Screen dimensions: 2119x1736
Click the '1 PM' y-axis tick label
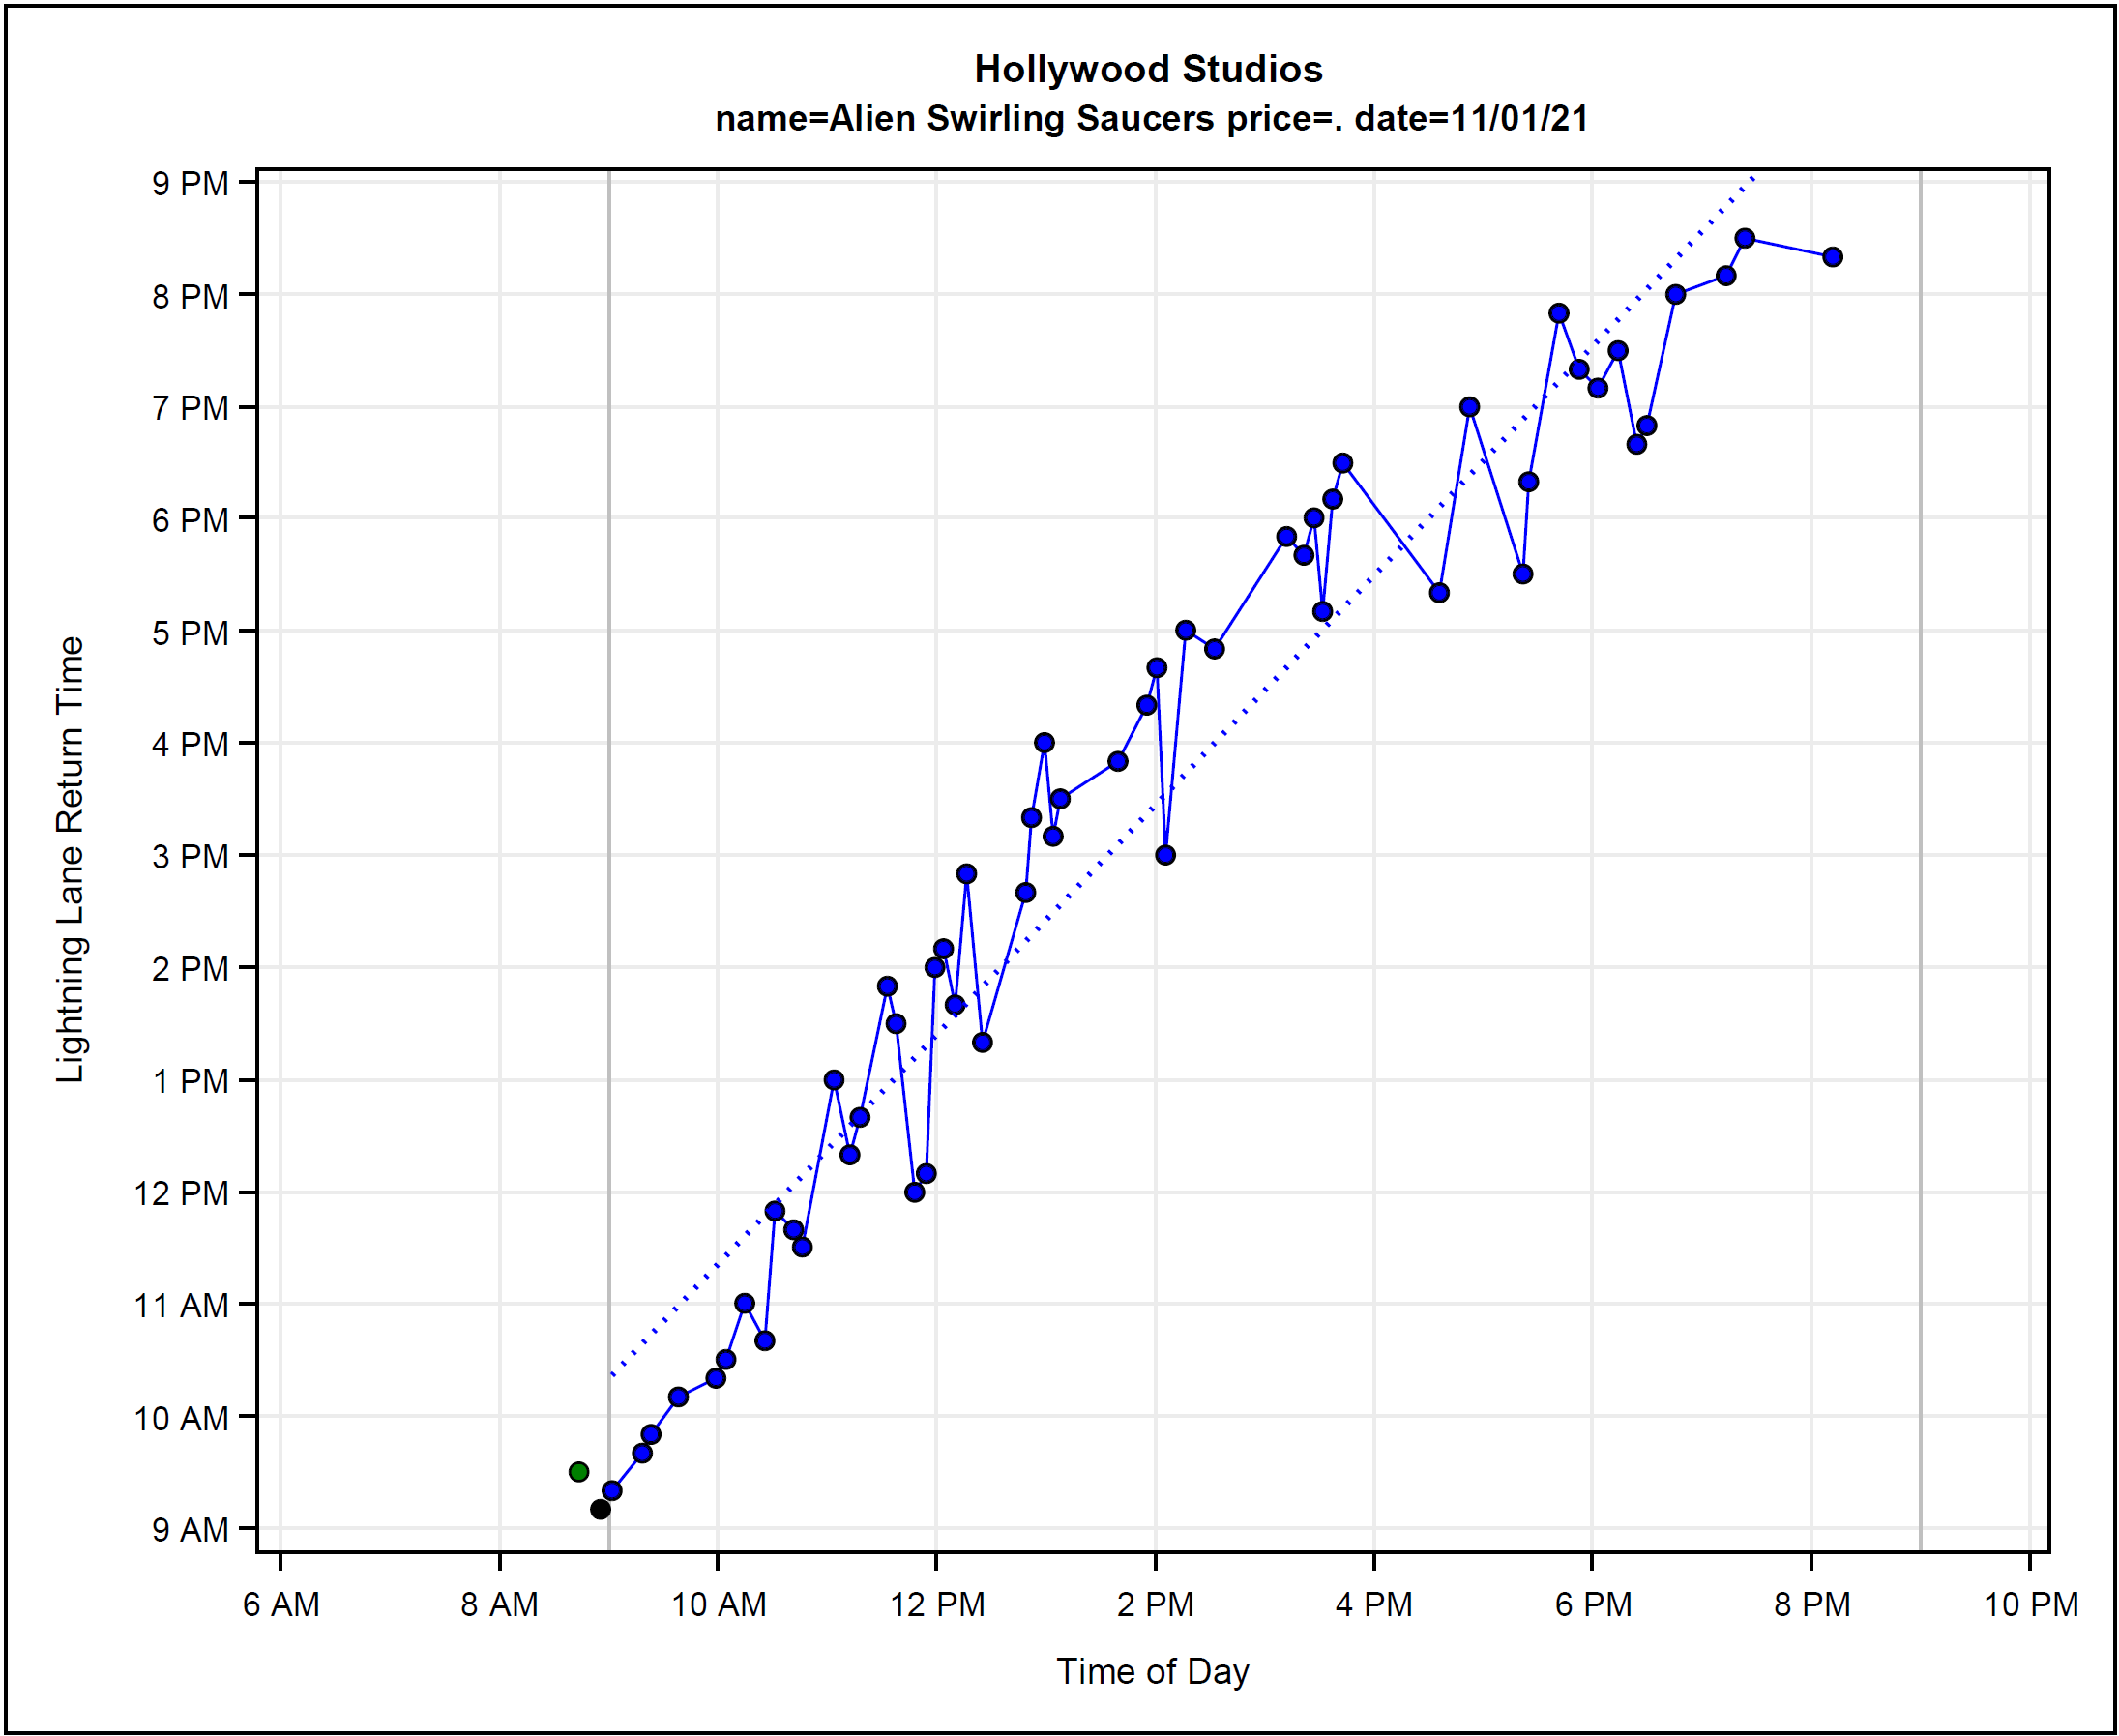(190, 1081)
